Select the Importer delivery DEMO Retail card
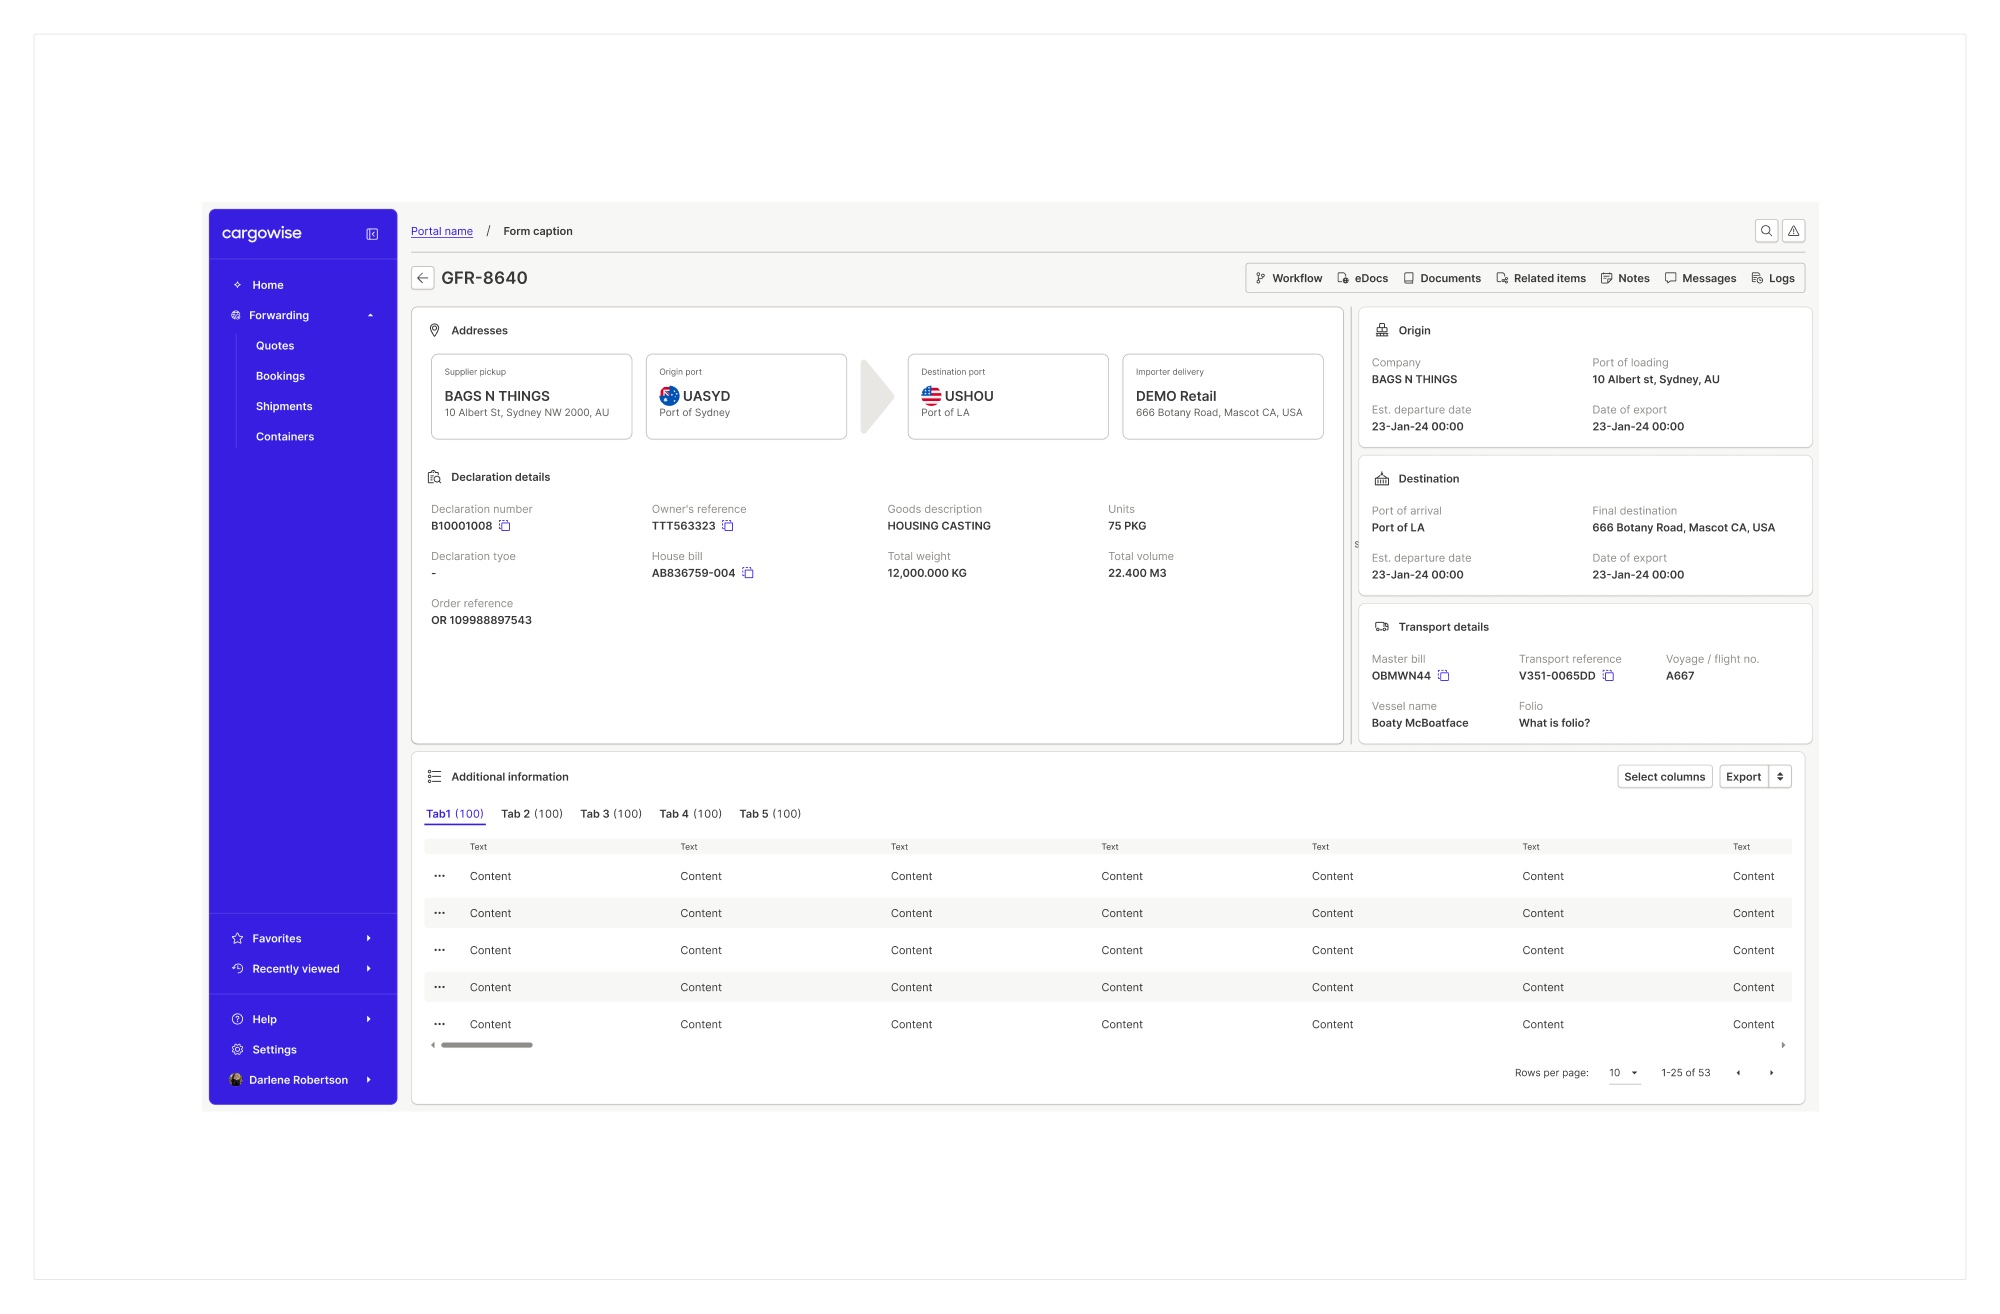Image resolution: width=2000 pixels, height=1314 pixels. pos(1223,396)
